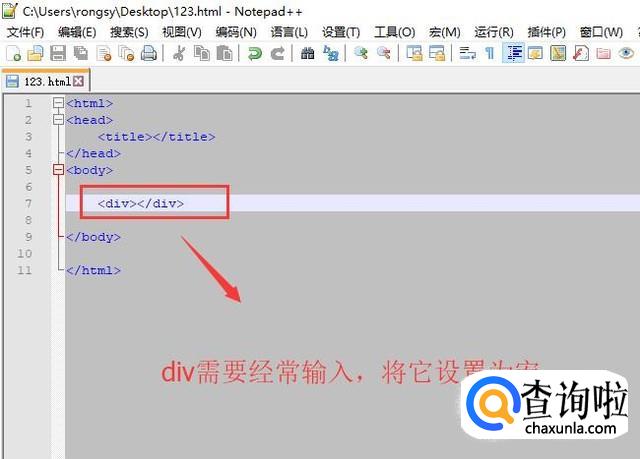The height and width of the screenshot is (459, 640).
Task: Open the 窗口(W) menu
Action: point(601,32)
